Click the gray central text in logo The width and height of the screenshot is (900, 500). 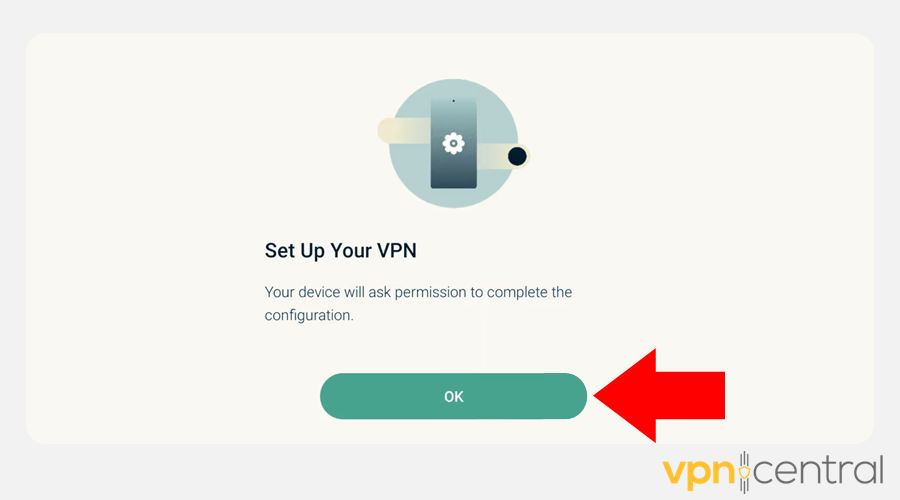click(x=818, y=471)
